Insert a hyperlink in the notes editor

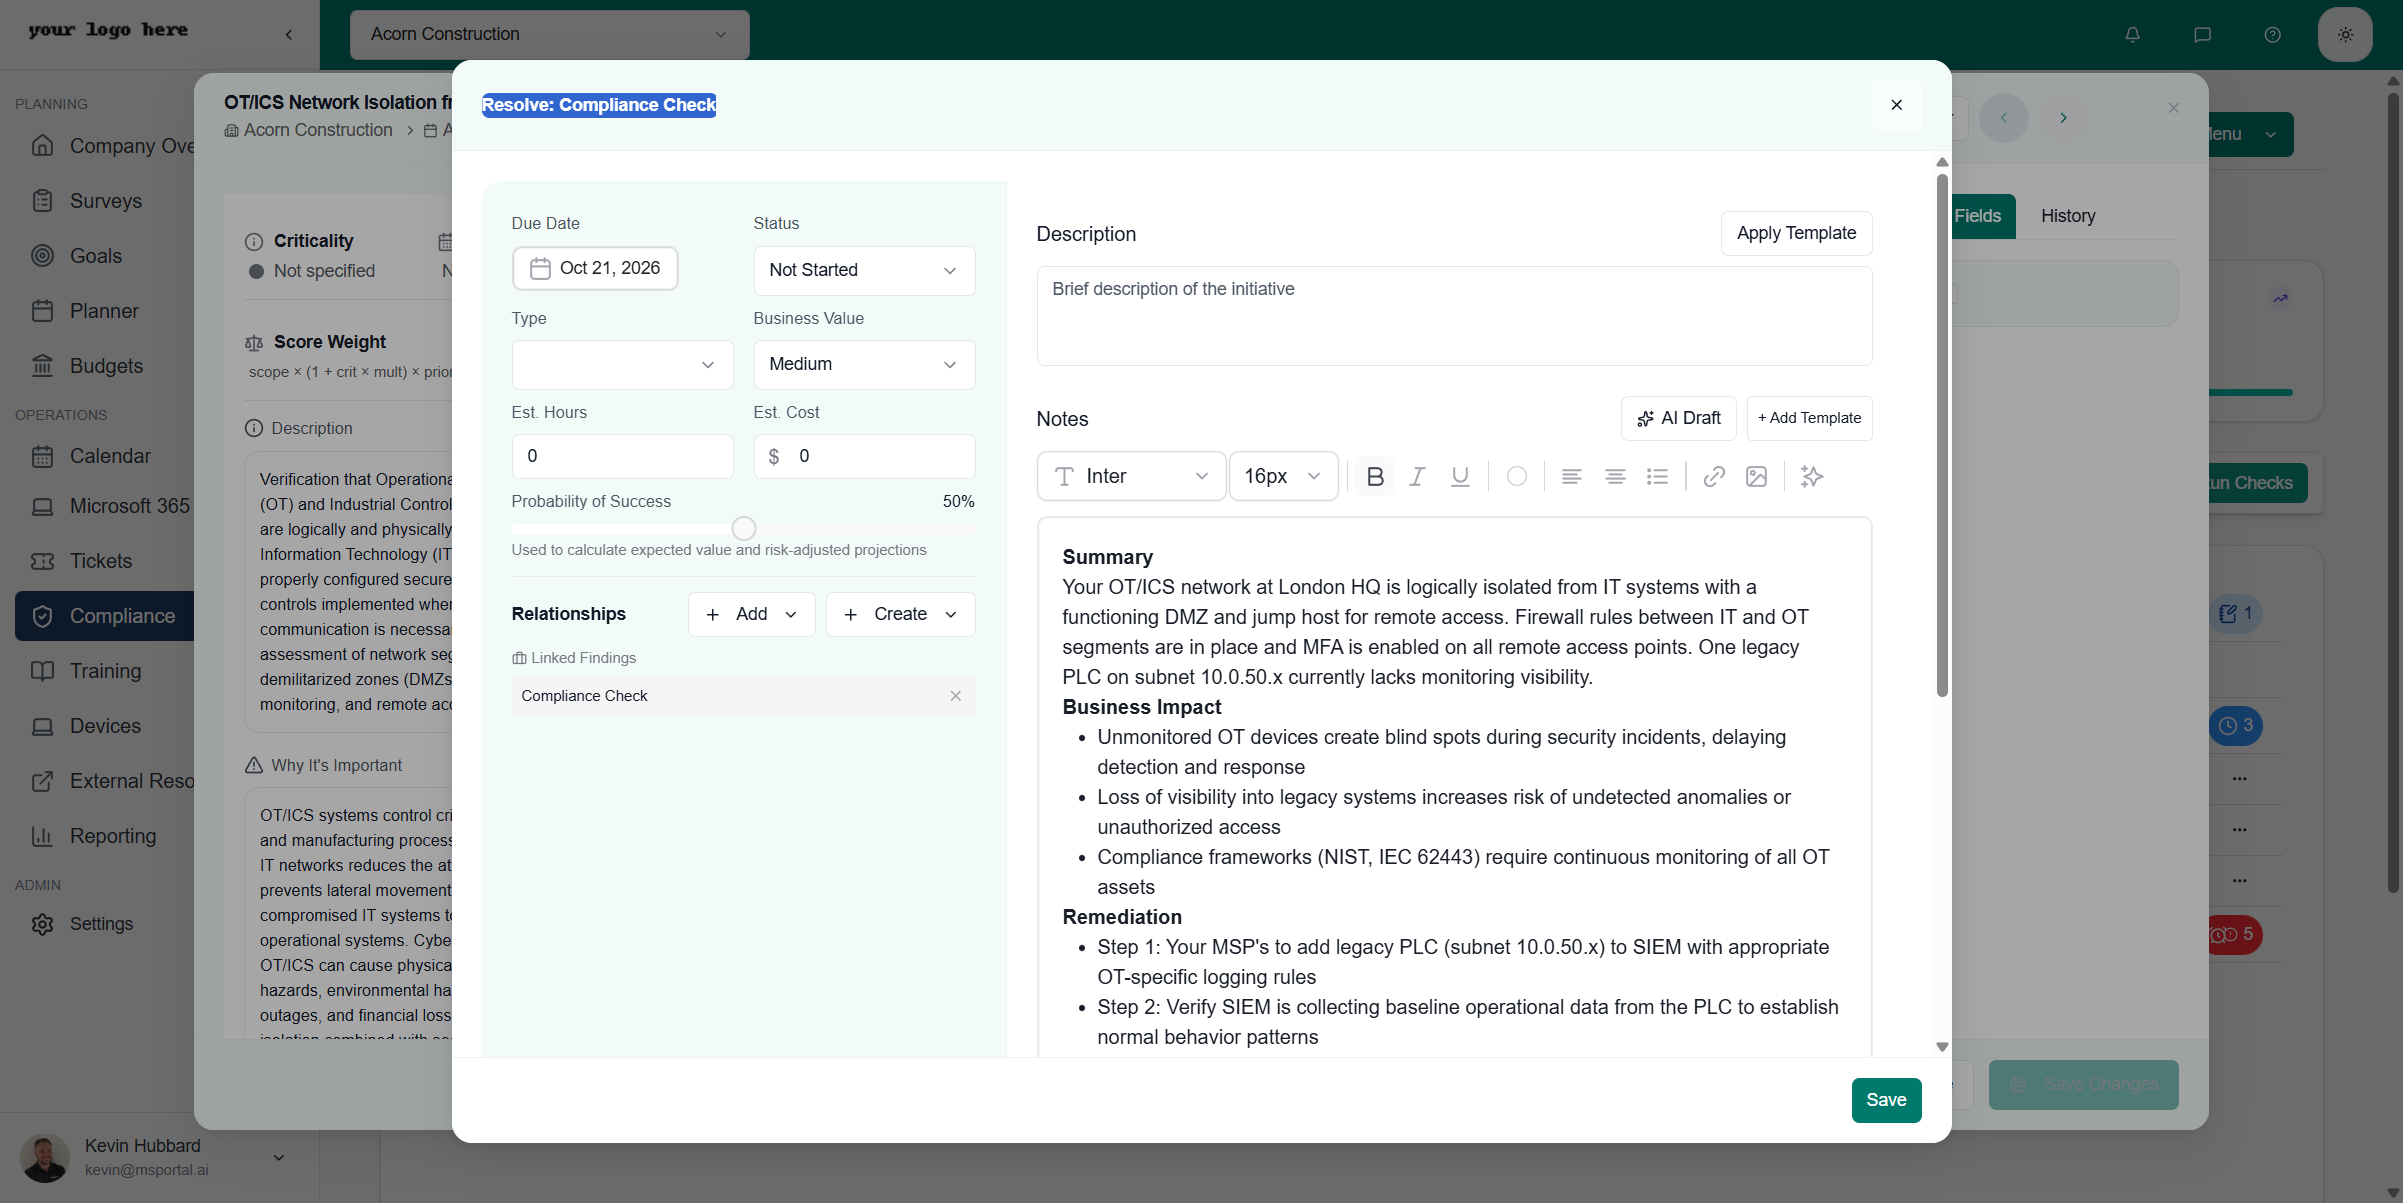tap(1713, 476)
